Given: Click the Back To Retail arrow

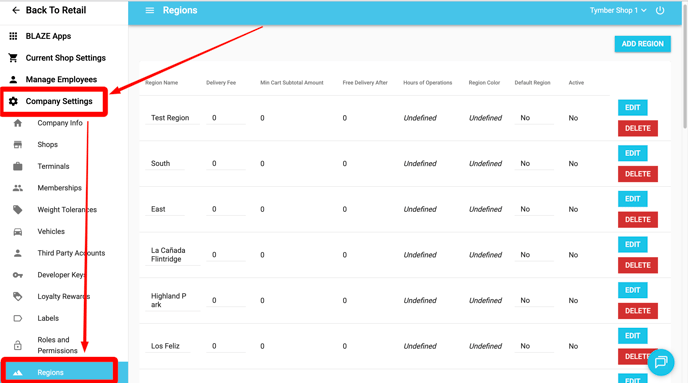Looking at the screenshot, I should tap(16, 10).
